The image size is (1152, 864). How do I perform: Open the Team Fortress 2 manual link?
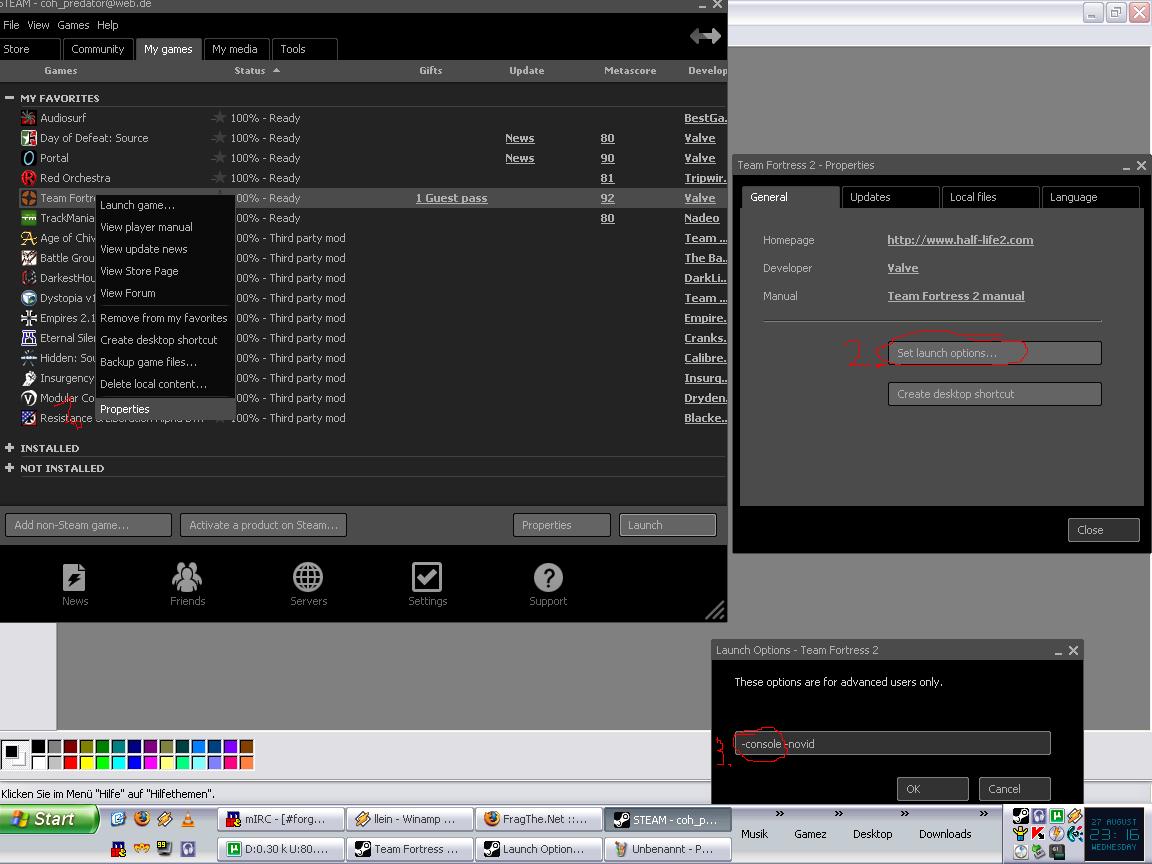tap(955, 296)
